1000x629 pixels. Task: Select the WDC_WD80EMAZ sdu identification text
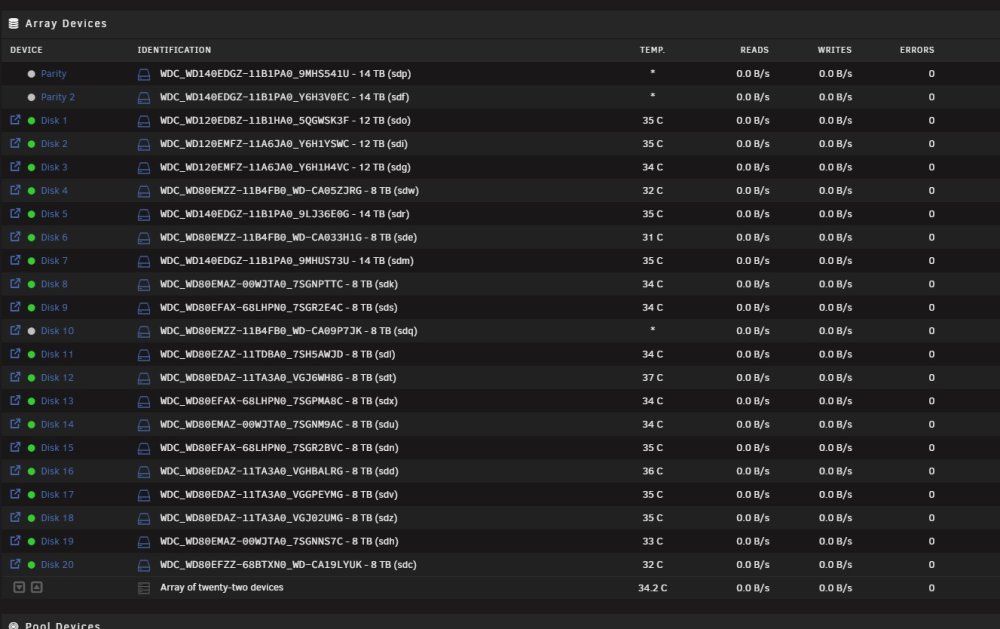click(279, 424)
